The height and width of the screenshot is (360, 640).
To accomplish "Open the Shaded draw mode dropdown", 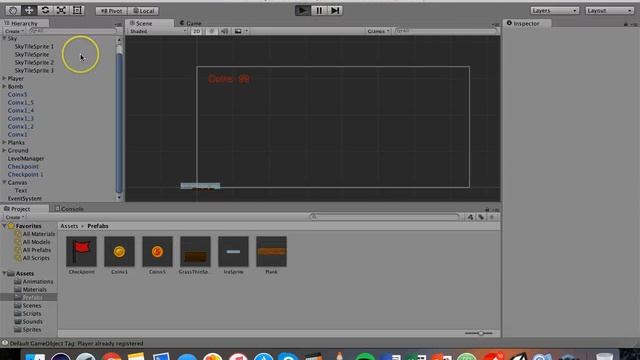I will [158, 31].
